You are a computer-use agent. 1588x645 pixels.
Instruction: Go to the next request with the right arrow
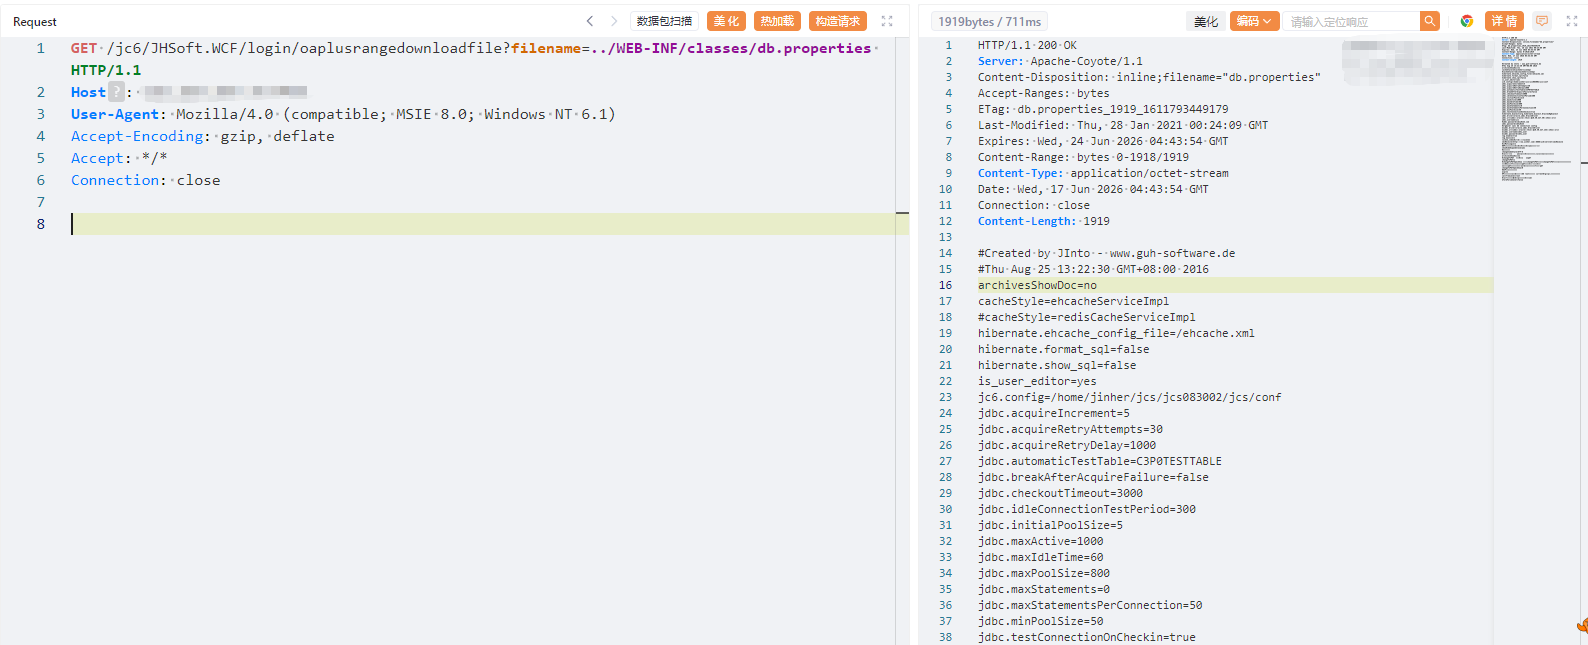click(614, 21)
